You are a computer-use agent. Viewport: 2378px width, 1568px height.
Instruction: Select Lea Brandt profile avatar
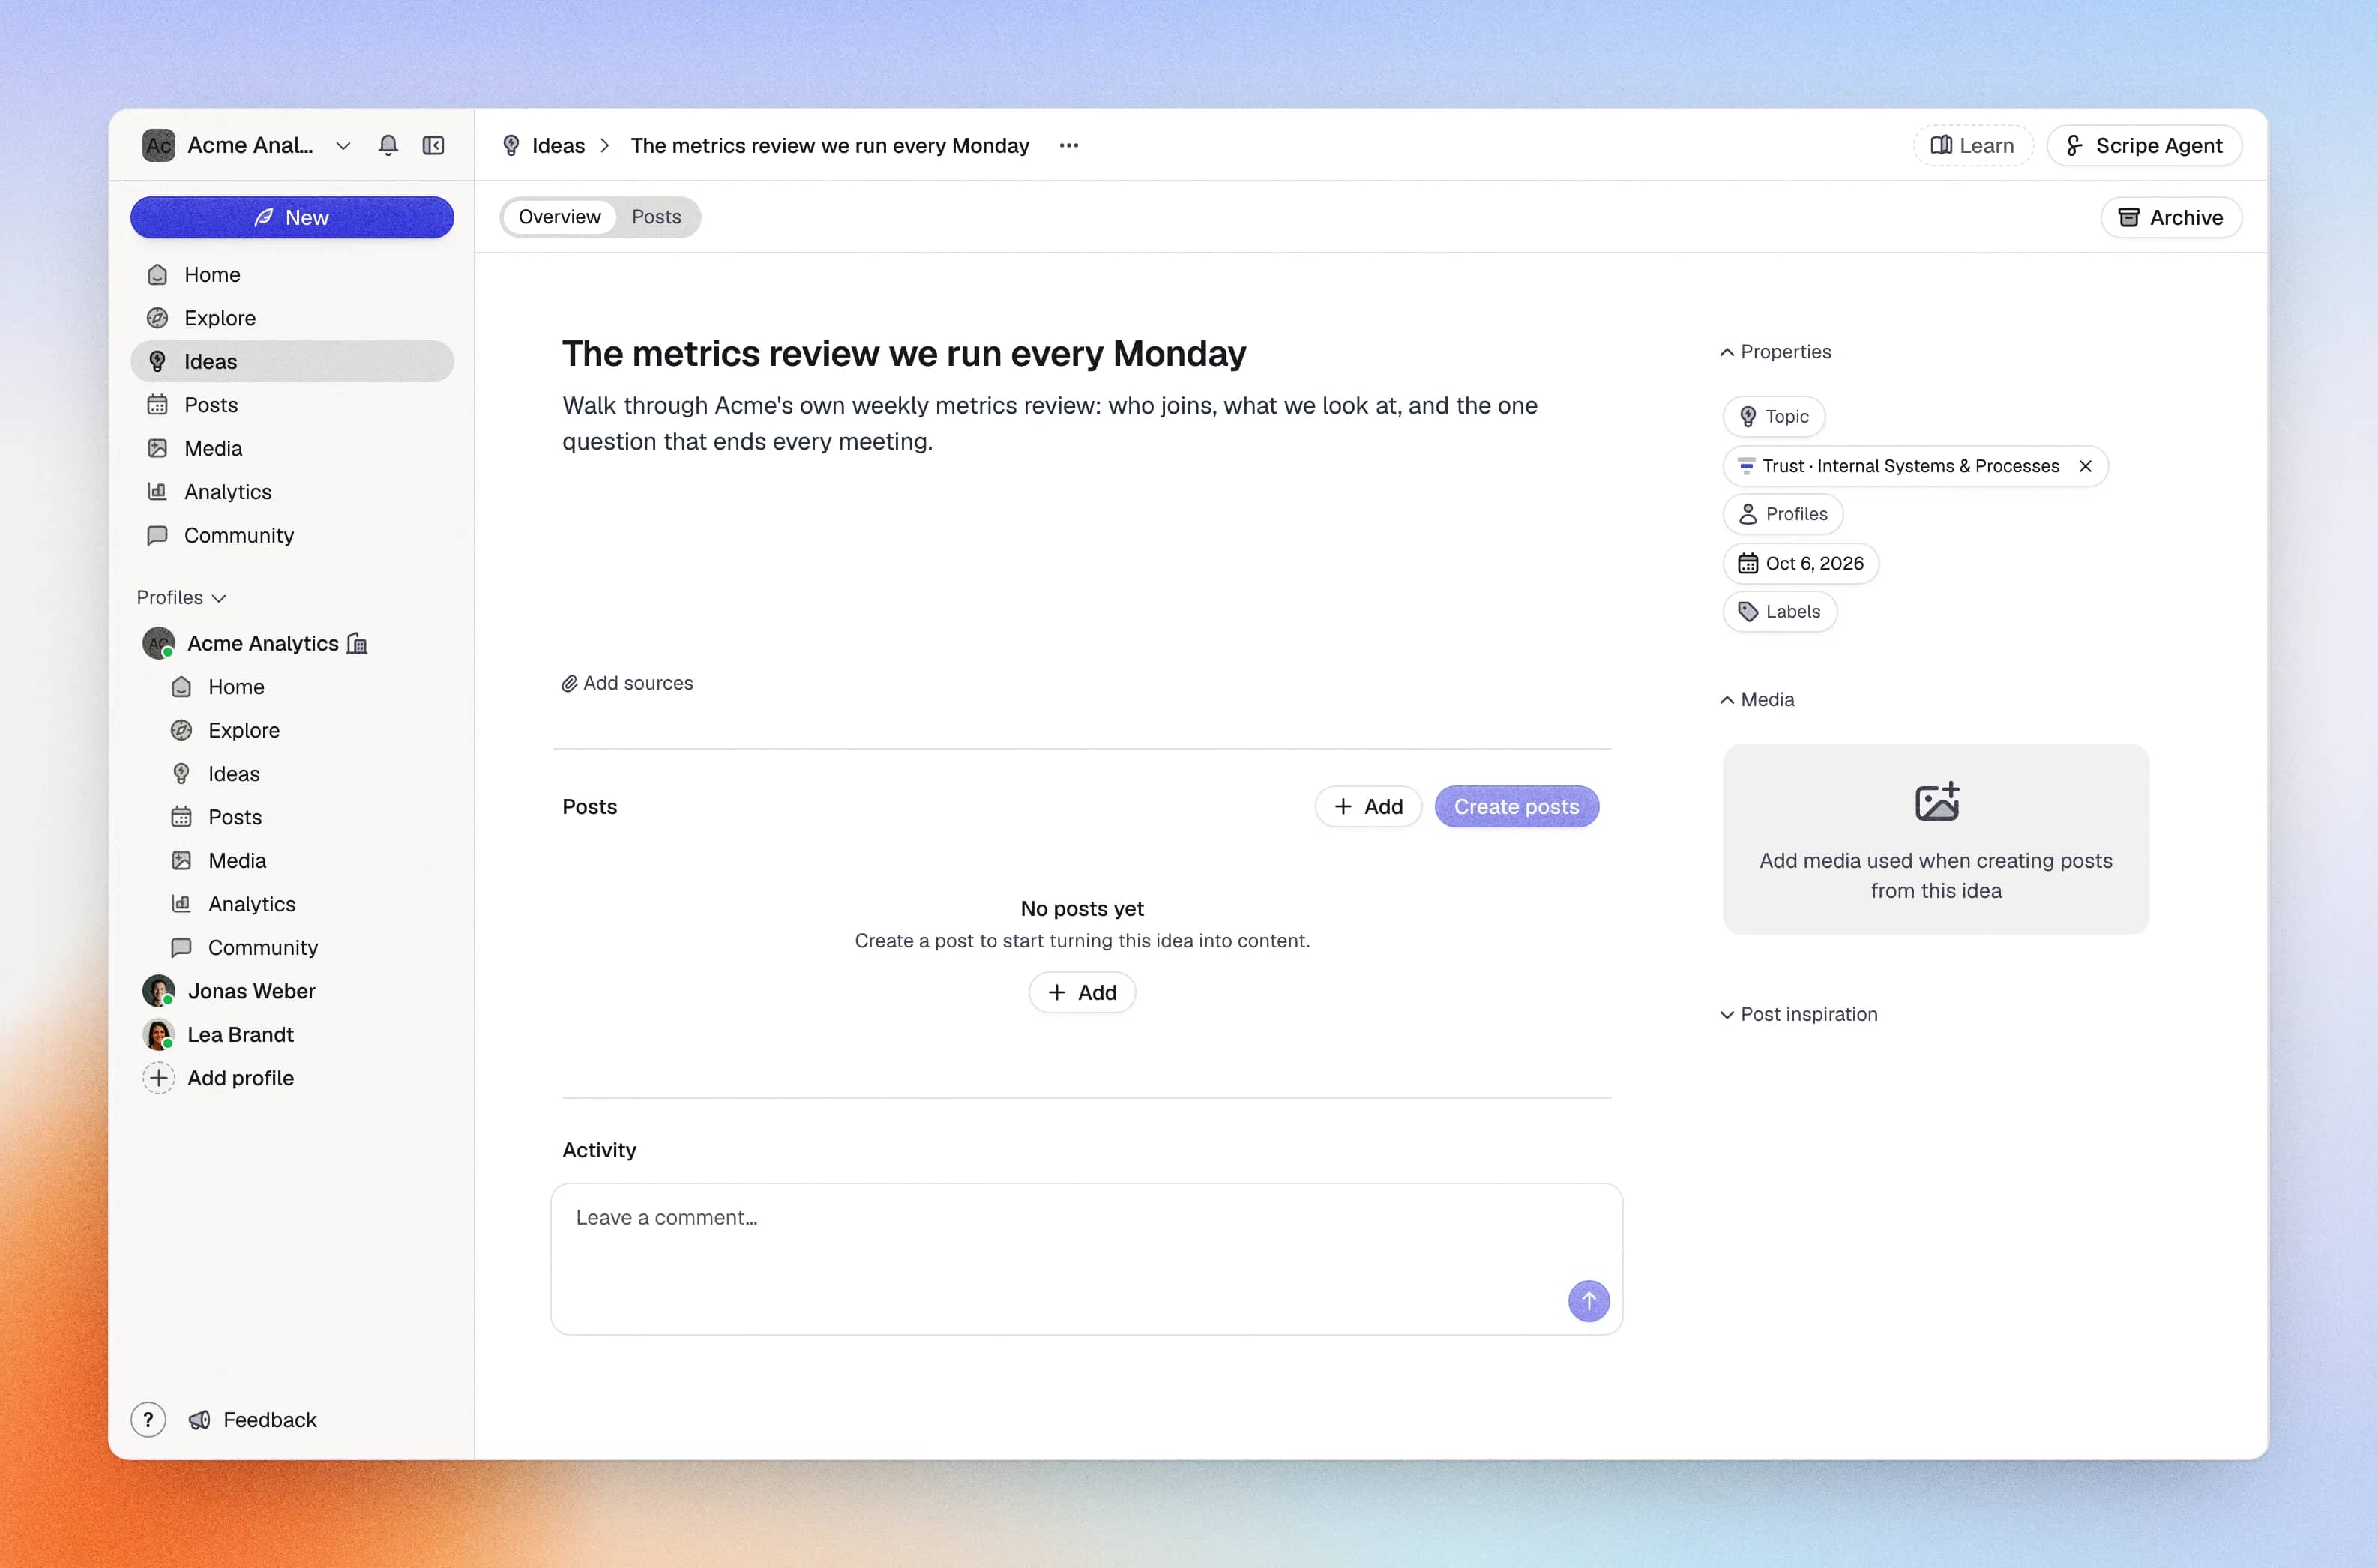point(159,1034)
